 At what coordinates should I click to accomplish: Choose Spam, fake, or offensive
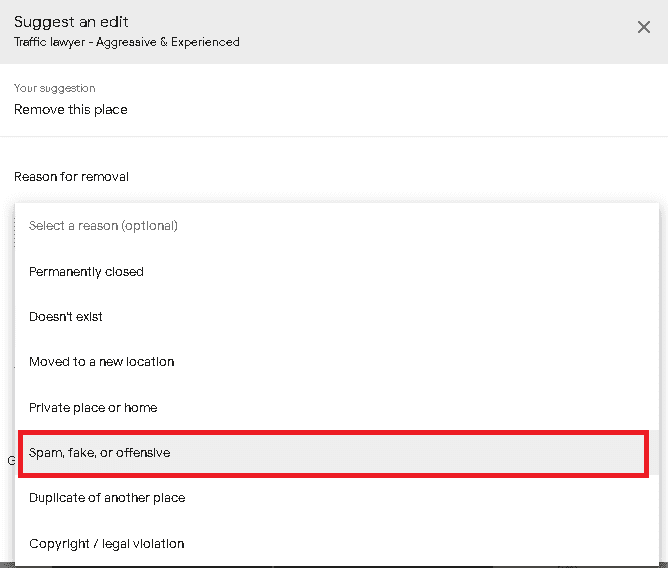pos(100,453)
